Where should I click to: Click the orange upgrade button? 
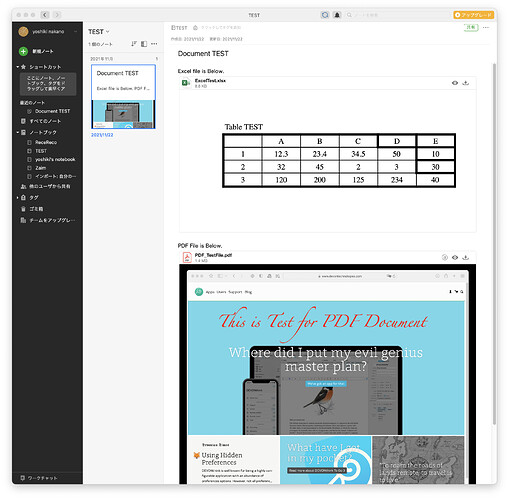pos(473,15)
